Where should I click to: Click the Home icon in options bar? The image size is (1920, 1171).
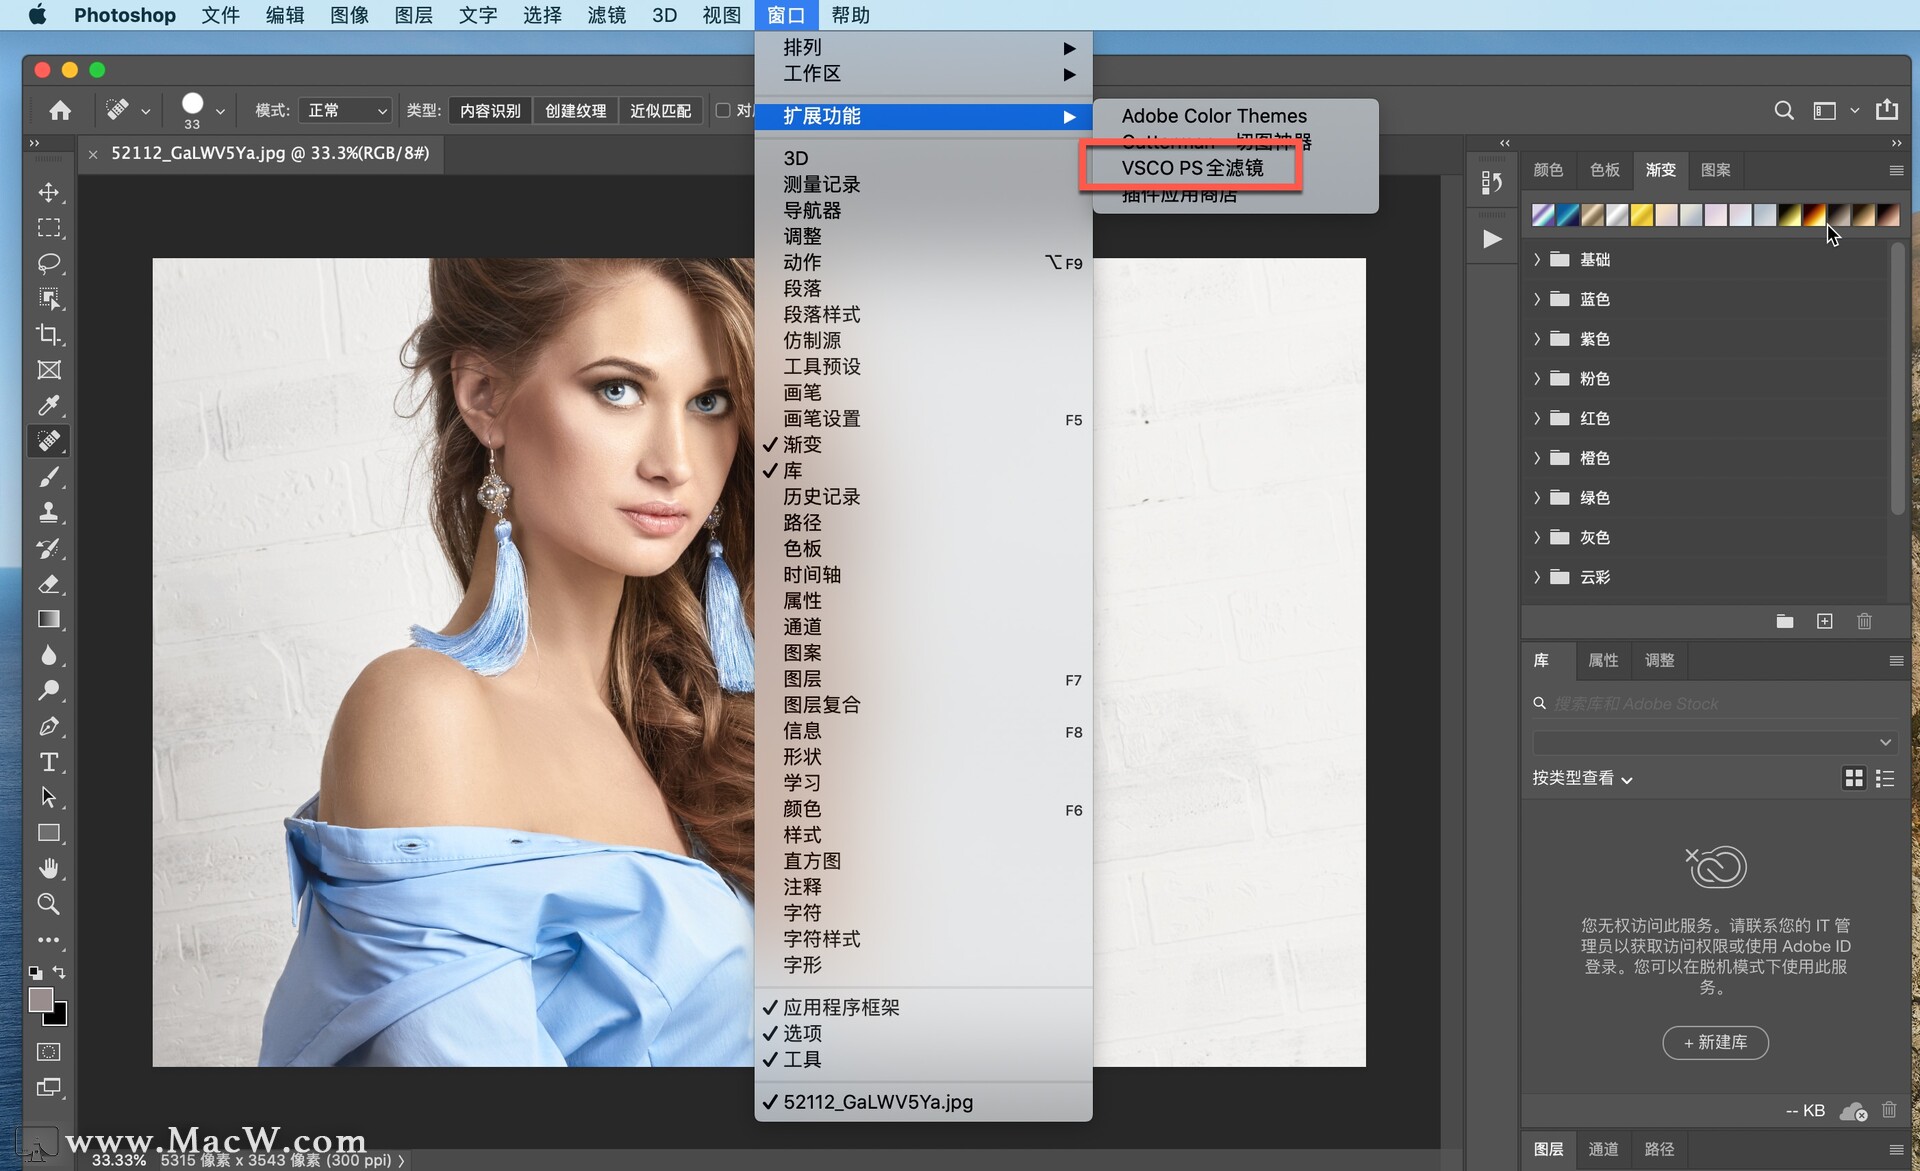click(60, 110)
